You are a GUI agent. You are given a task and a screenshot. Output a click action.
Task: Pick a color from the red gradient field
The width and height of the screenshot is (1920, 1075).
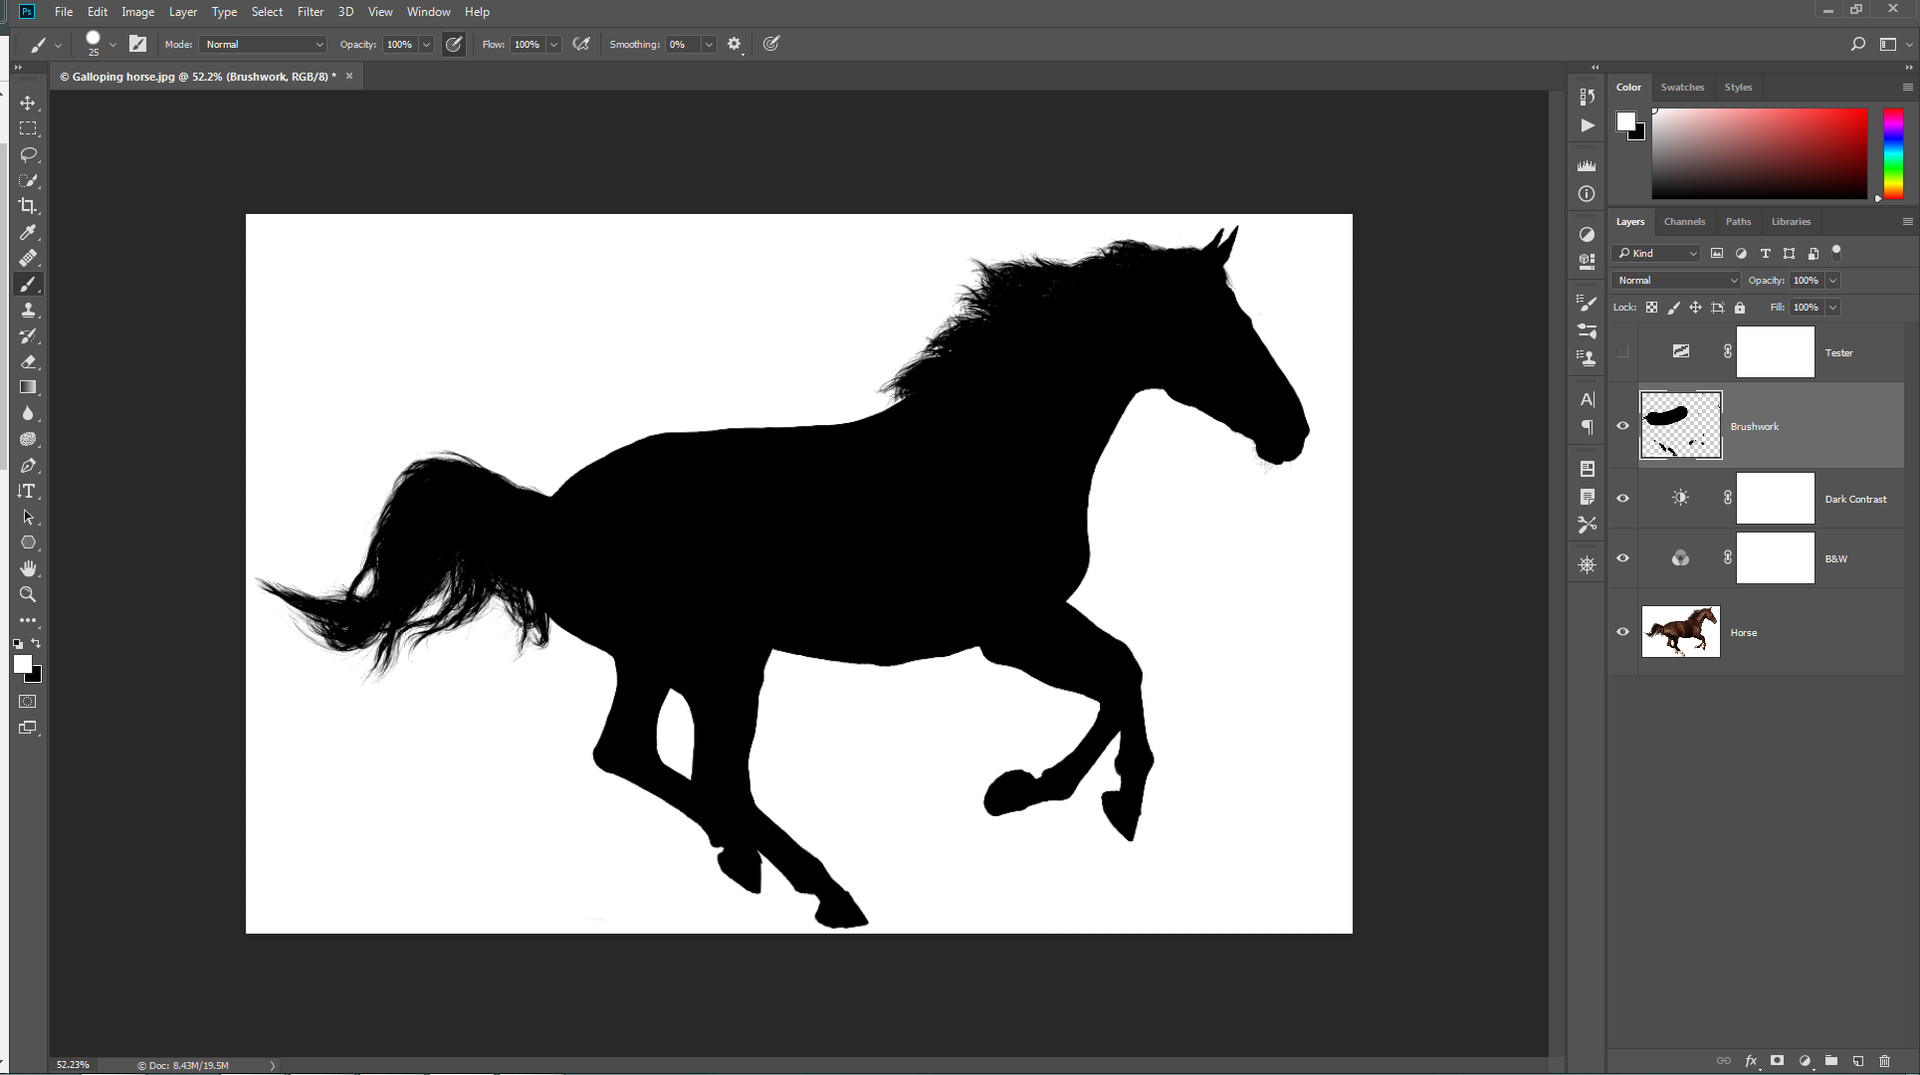[1760, 153]
